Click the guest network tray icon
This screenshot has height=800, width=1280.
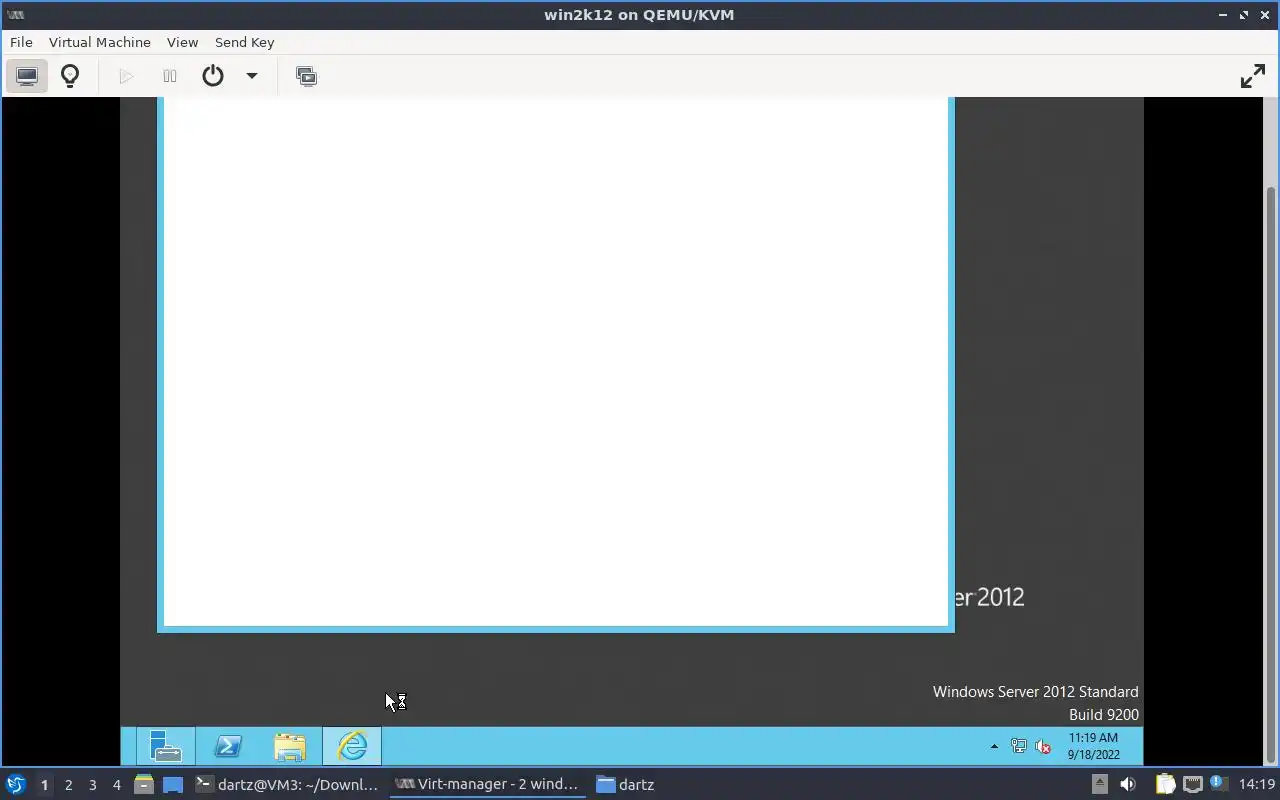(x=1019, y=746)
